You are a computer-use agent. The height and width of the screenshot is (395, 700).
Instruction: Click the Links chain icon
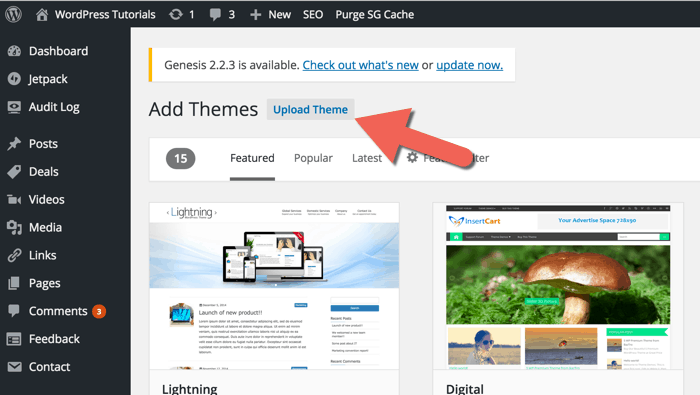[14, 255]
